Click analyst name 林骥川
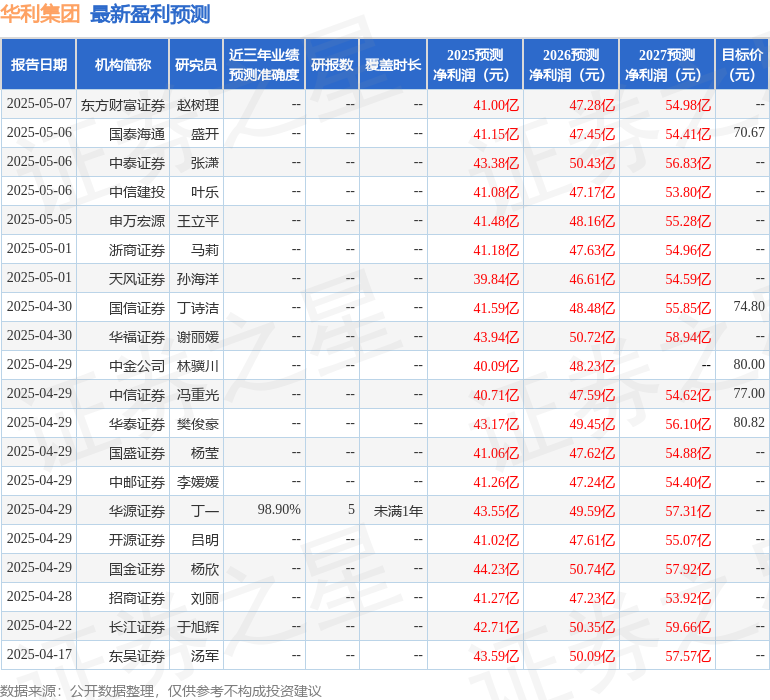The width and height of the screenshot is (770, 700). (x=198, y=366)
